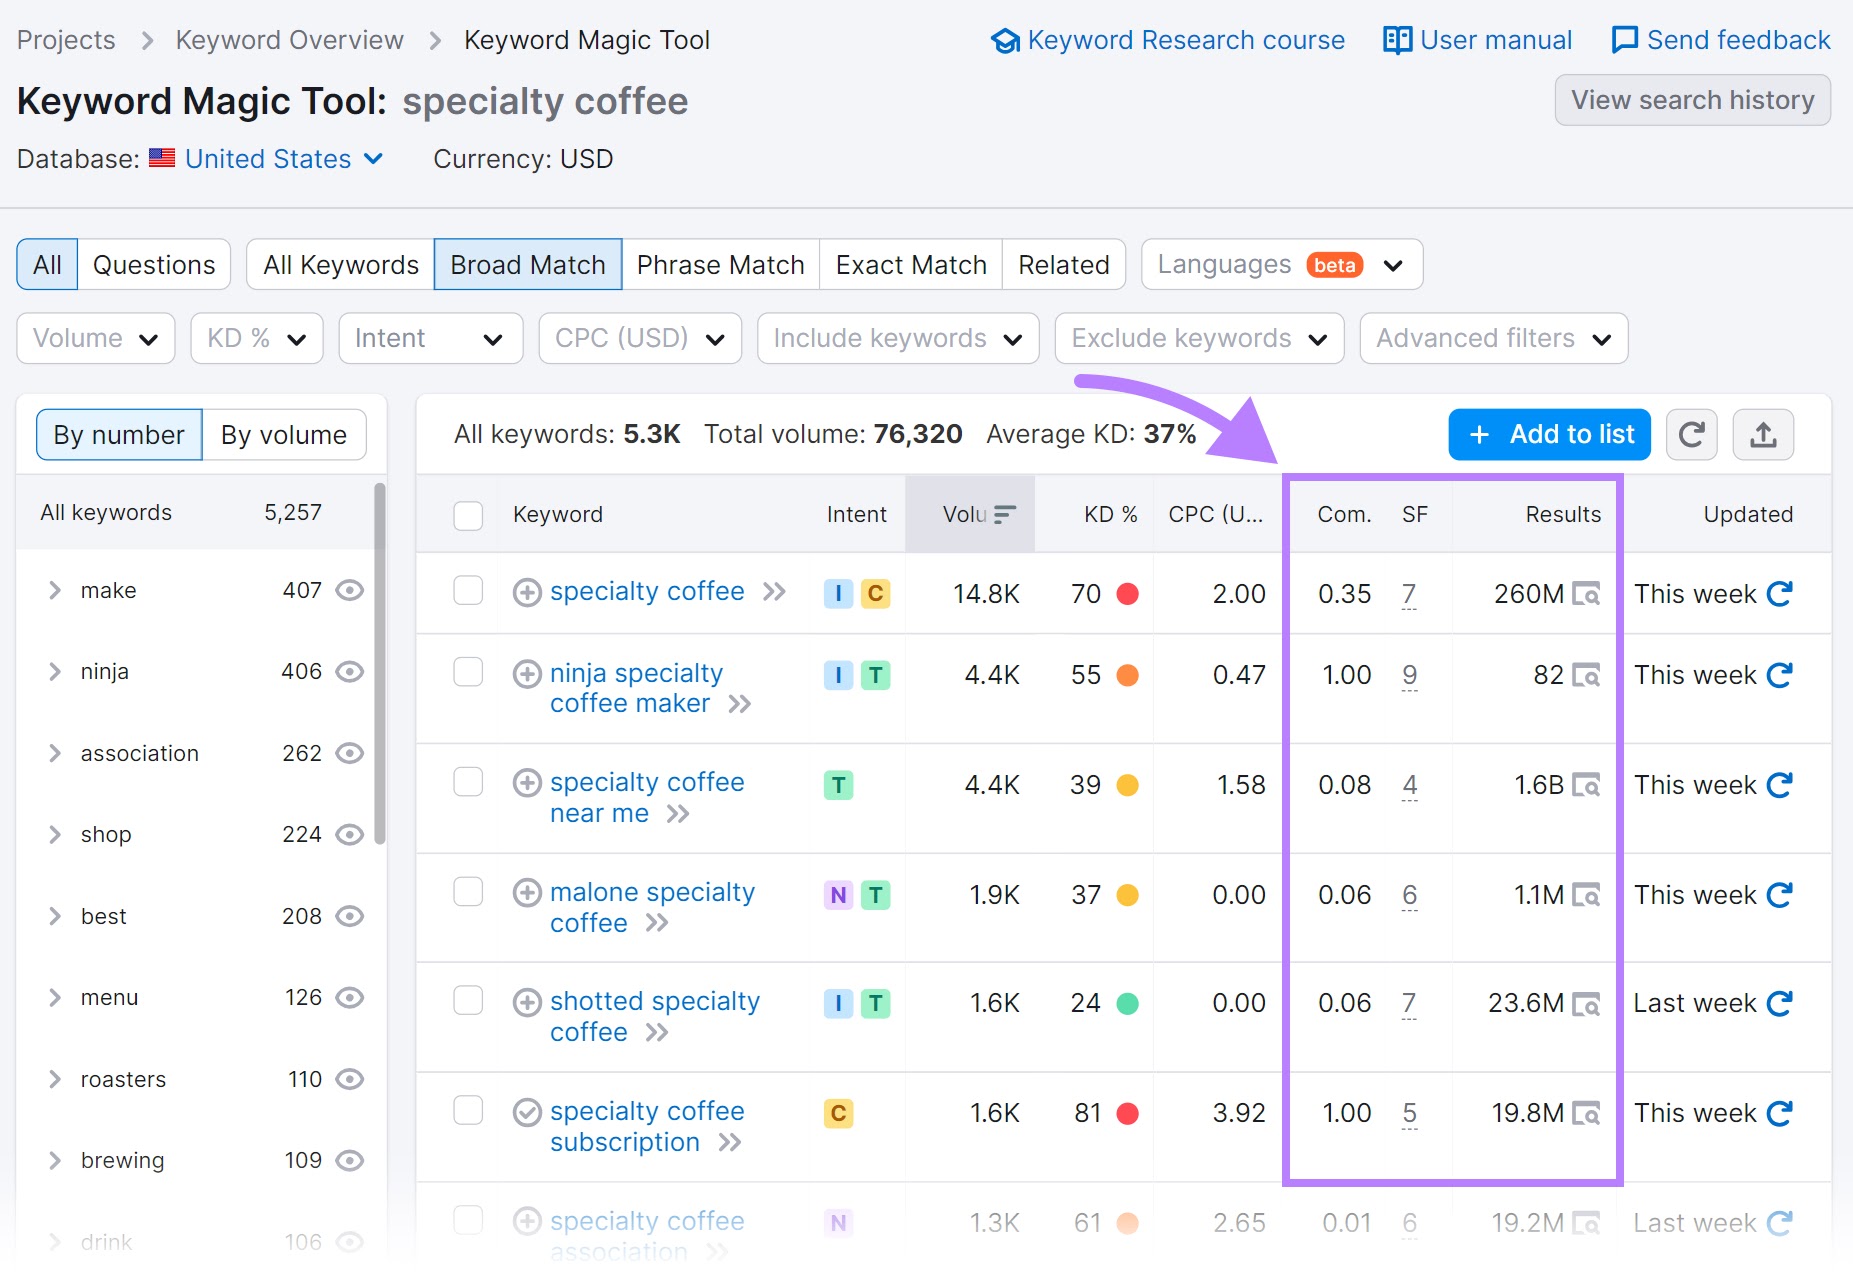Click Send feedback link
Image resolution: width=1853 pixels, height=1285 pixels.
(1721, 40)
